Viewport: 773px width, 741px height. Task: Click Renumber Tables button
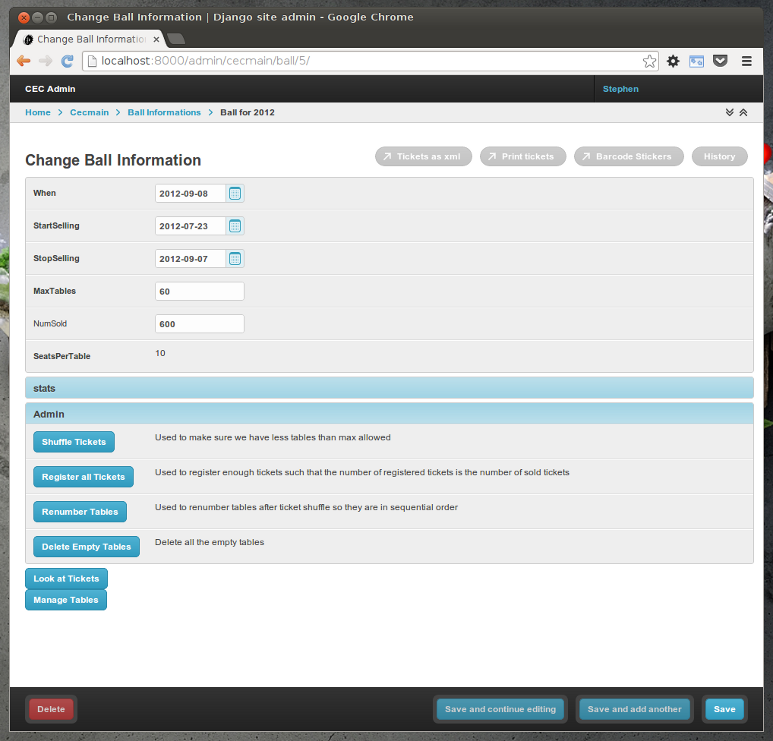[x=80, y=512]
